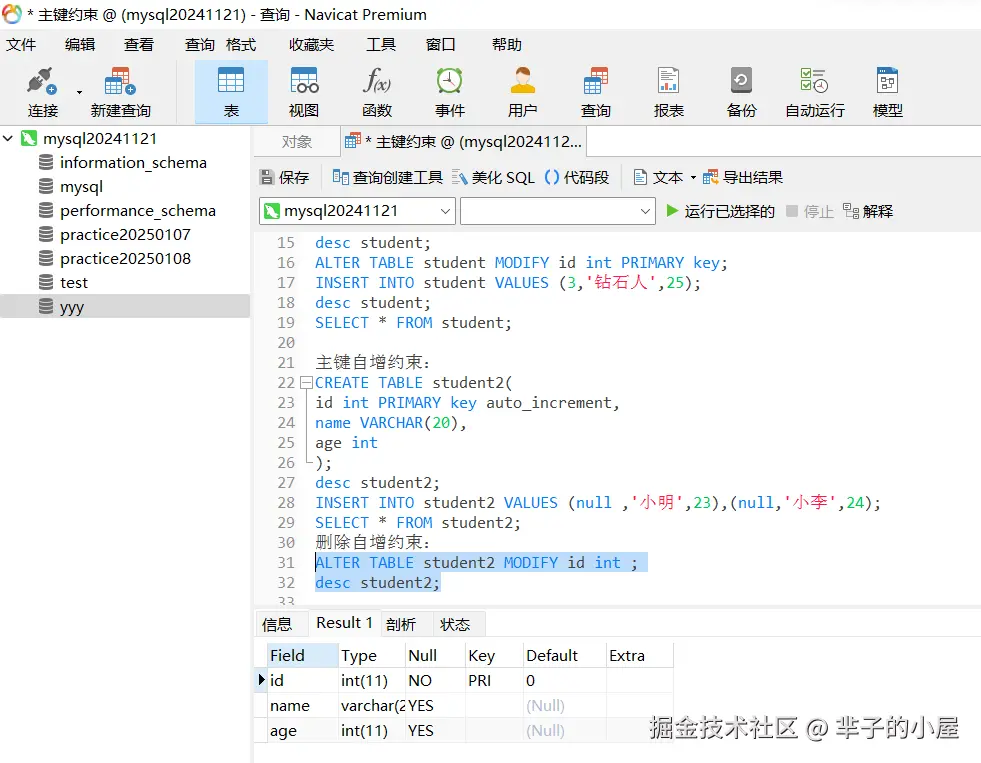Collapse the CREATE TABLE student2 code block
Viewport: 981px width, 763px height.
(x=306, y=382)
